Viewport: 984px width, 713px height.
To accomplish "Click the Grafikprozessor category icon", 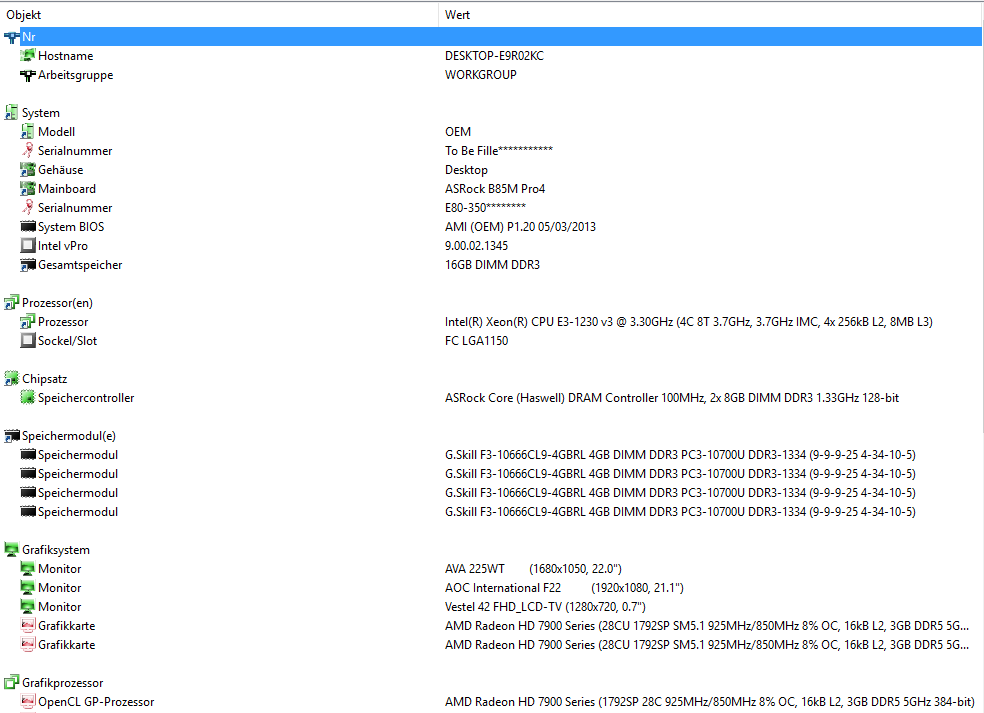I will [11, 682].
